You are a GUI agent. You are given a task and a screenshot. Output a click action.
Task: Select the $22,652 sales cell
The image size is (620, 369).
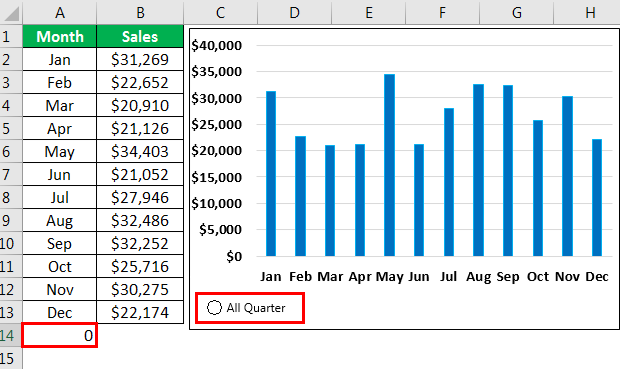140,82
